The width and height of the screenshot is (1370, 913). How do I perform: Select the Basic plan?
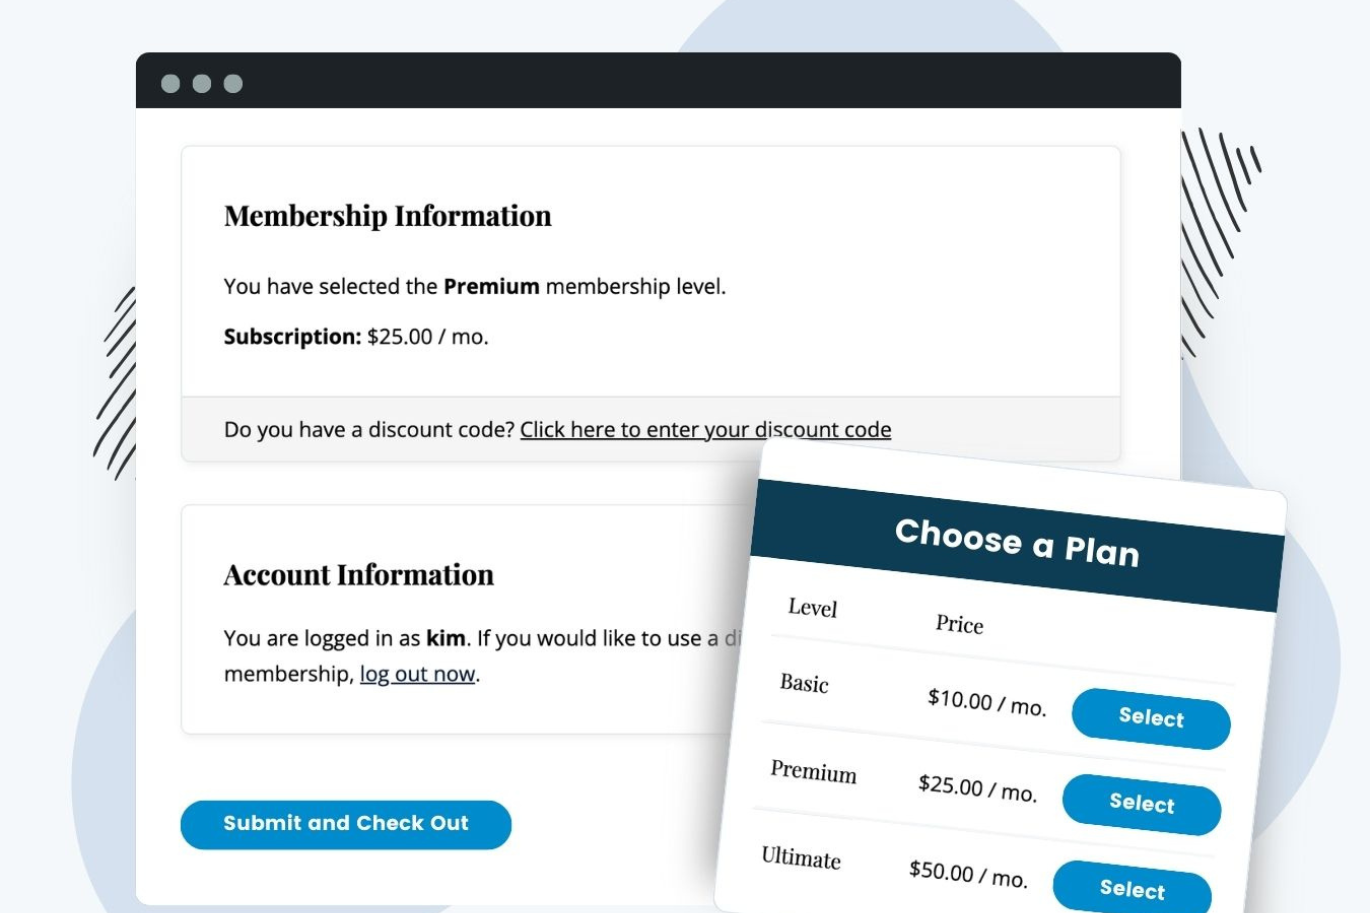[1150, 718]
